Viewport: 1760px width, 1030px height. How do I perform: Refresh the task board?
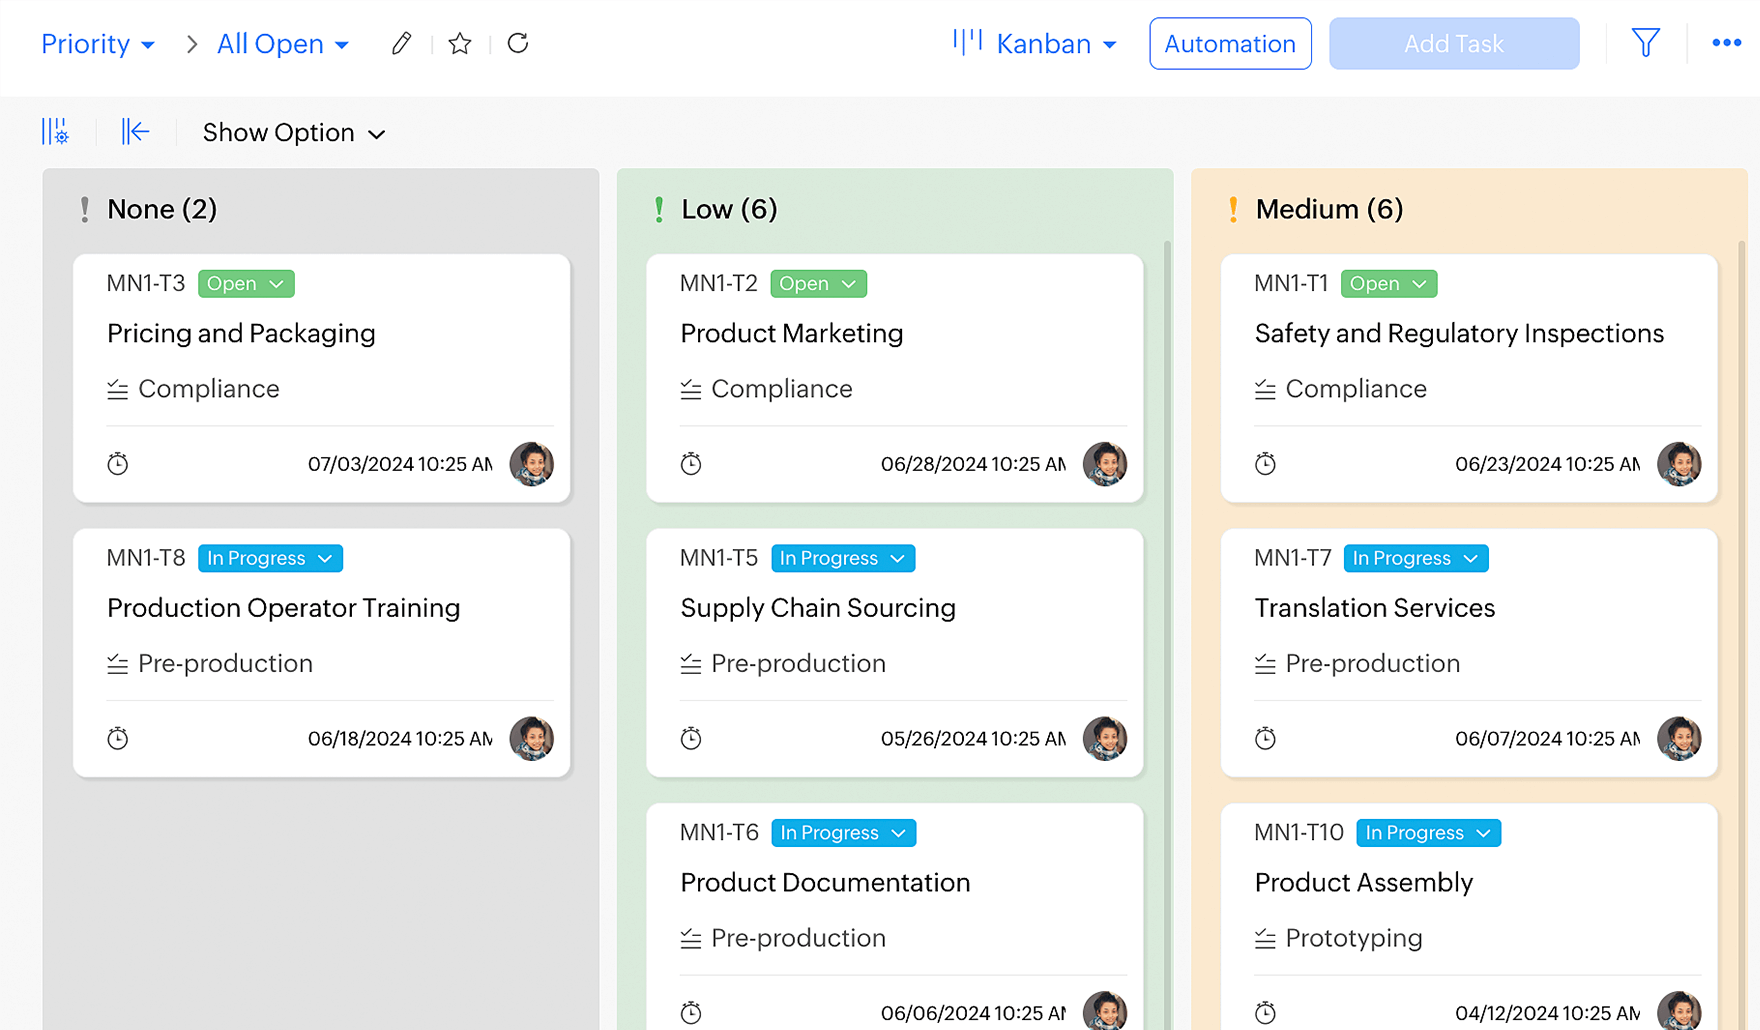pyautogui.click(x=518, y=44)
